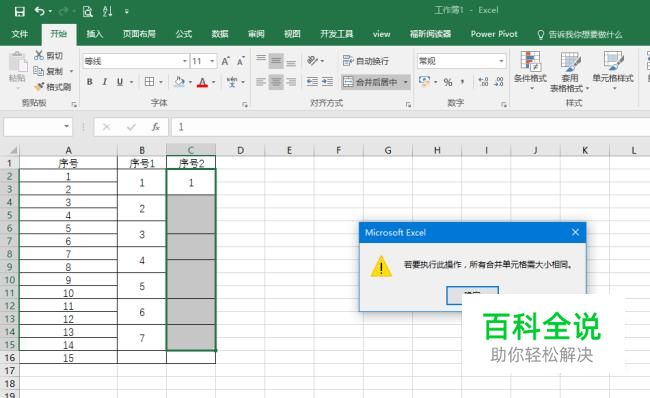
Task: Select middle vertical alignment
Action: coord(276,61)
